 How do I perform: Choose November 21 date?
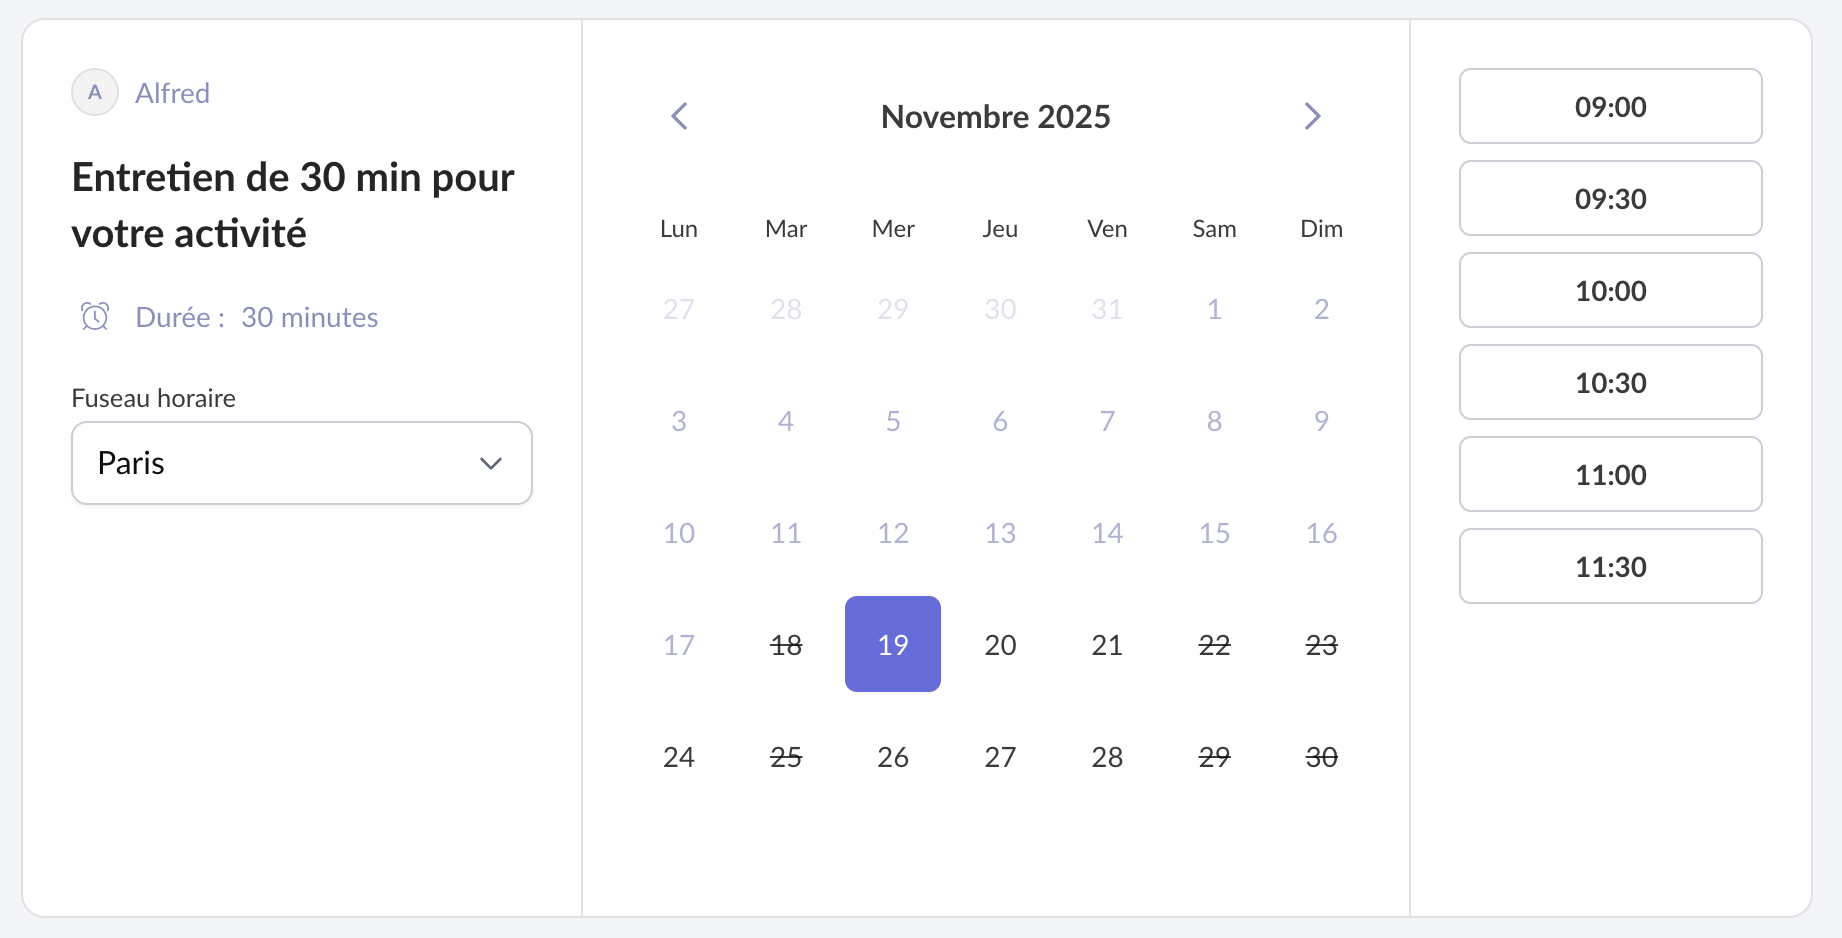click(1107, 645)
